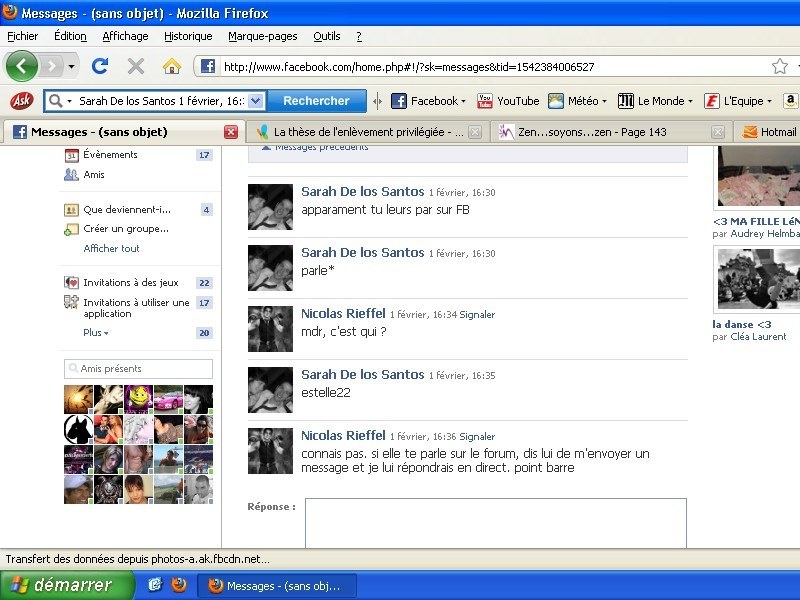This screenshot has width=800, height=600.
Task: Open the Historique menu
Action: [188, 36]
